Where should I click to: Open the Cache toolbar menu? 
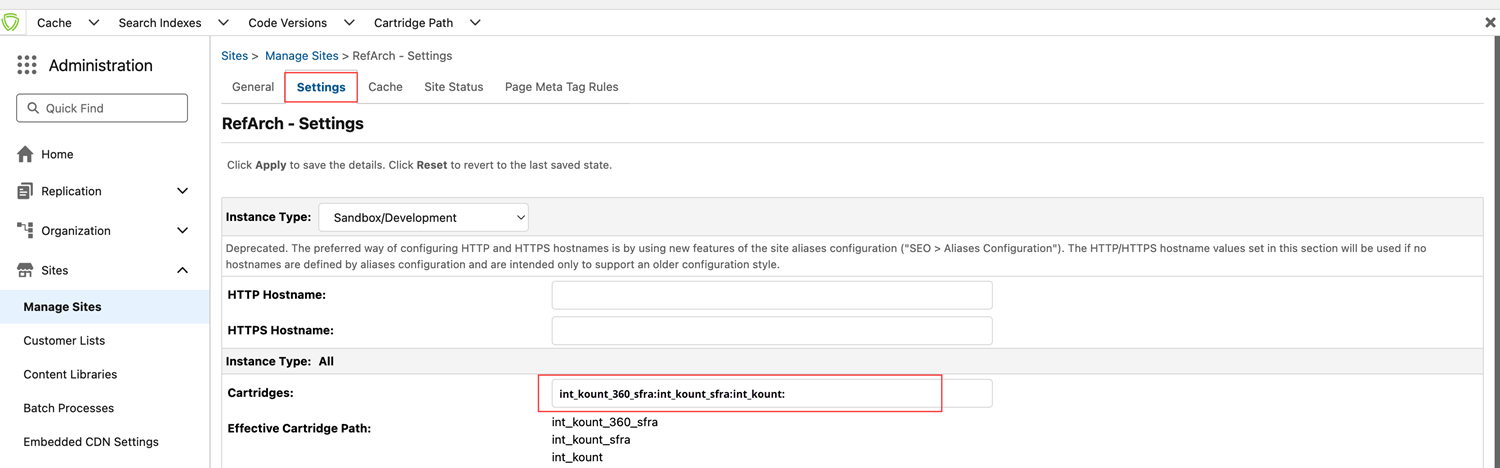54,22
